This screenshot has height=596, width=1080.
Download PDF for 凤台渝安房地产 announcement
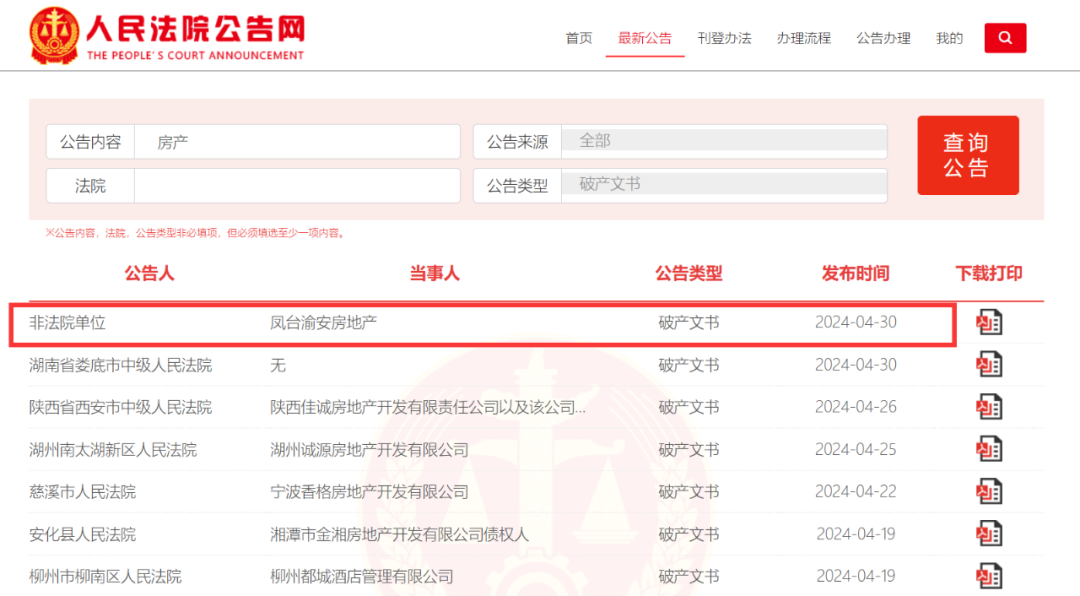(988, 322)
